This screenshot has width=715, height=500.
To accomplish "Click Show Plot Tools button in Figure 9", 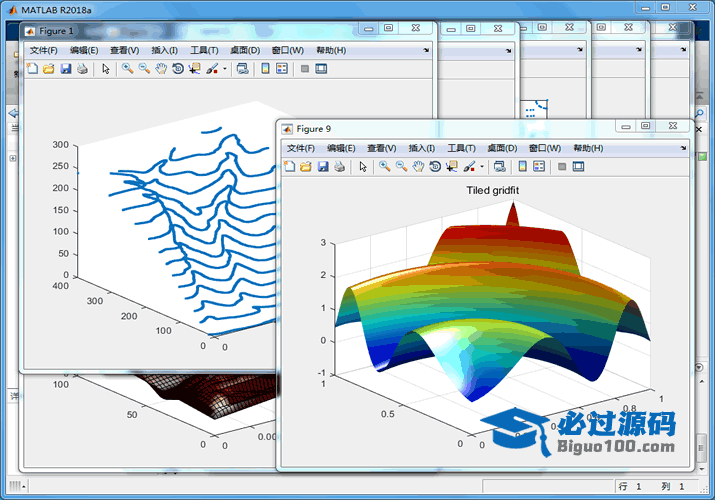I will (x=578, y=167).
